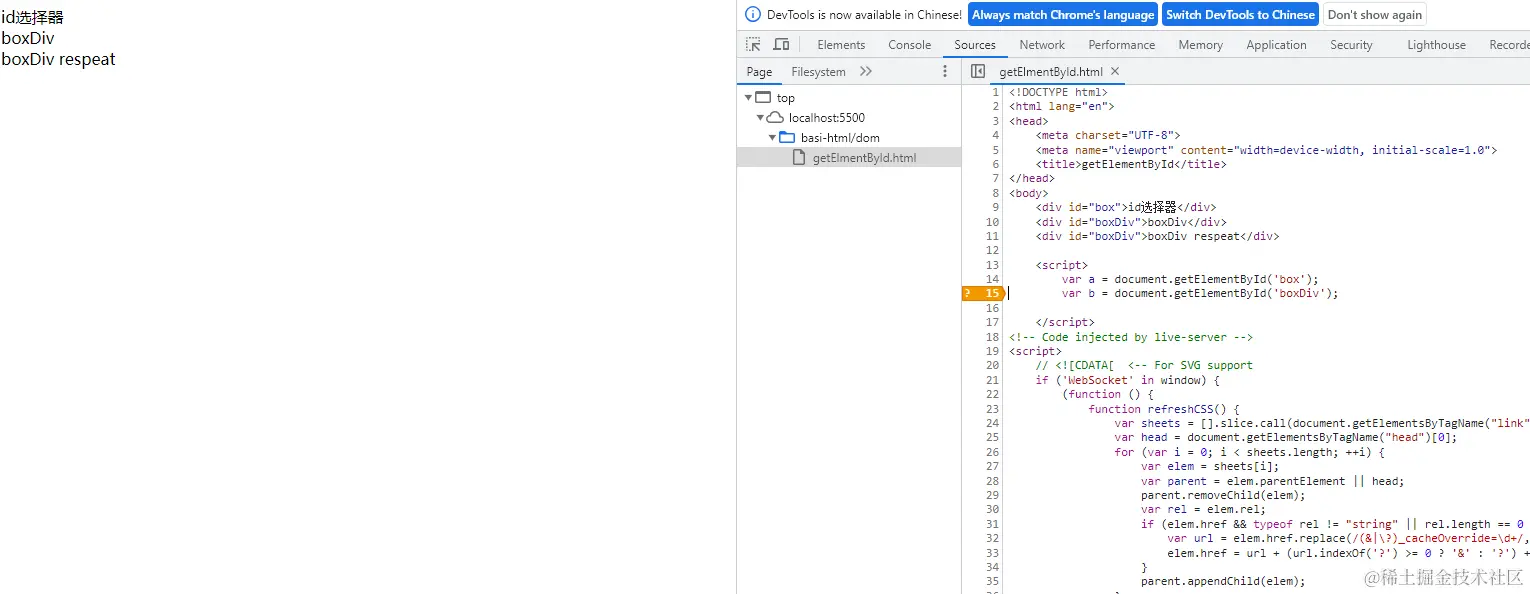
Task: Click line number 14 in gutter
Action: point(992,279)
